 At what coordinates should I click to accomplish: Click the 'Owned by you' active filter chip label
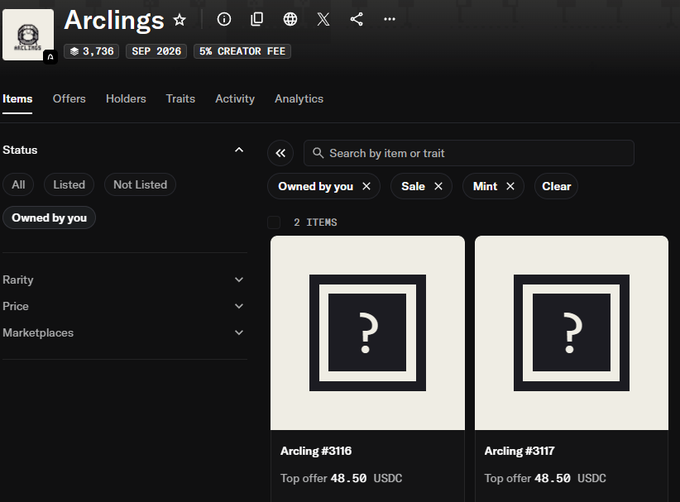315,186
